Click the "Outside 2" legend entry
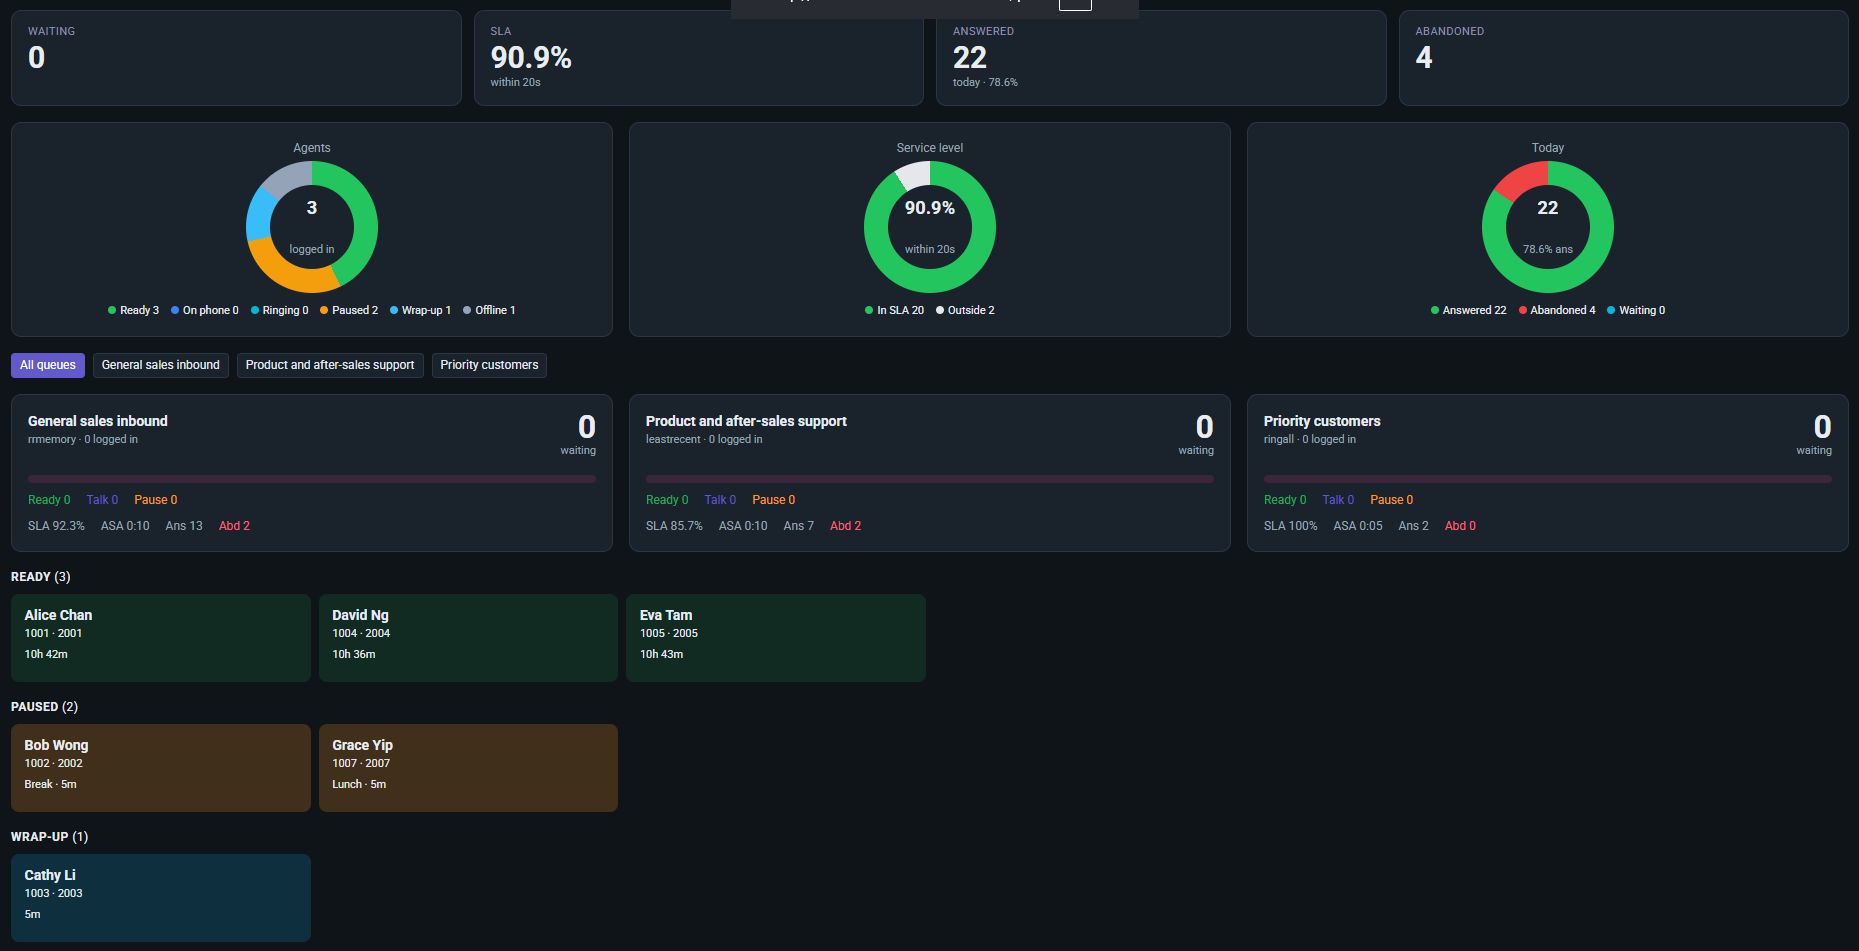 tap(965, 310)
